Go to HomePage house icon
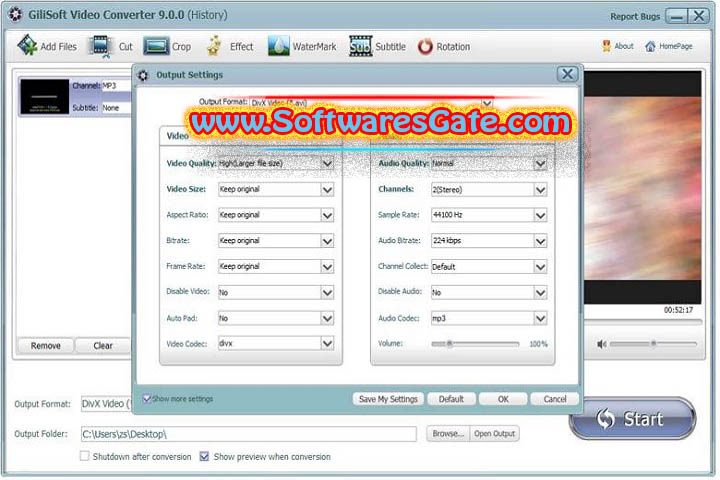Image resolution: width=720 pixels, height=480 pixels. click(650, 46)
